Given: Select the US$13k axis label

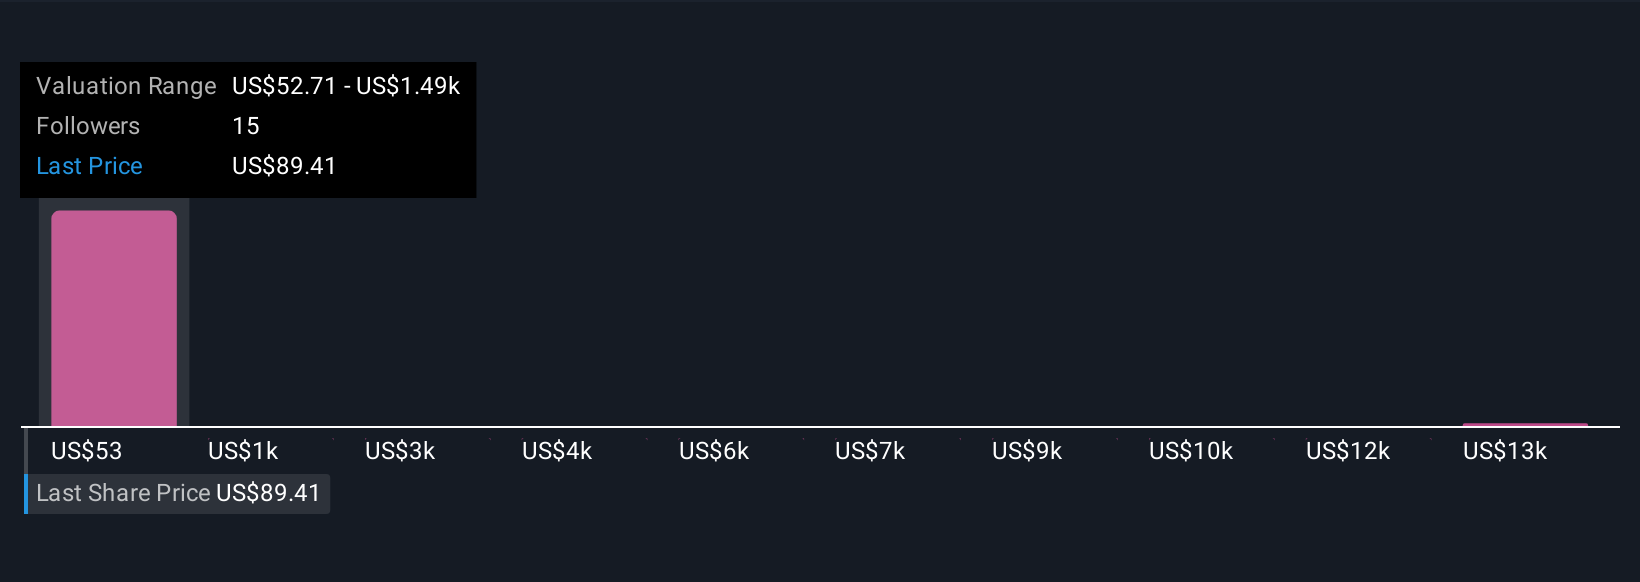Looking at the screenshot, I should (1505, 451).
